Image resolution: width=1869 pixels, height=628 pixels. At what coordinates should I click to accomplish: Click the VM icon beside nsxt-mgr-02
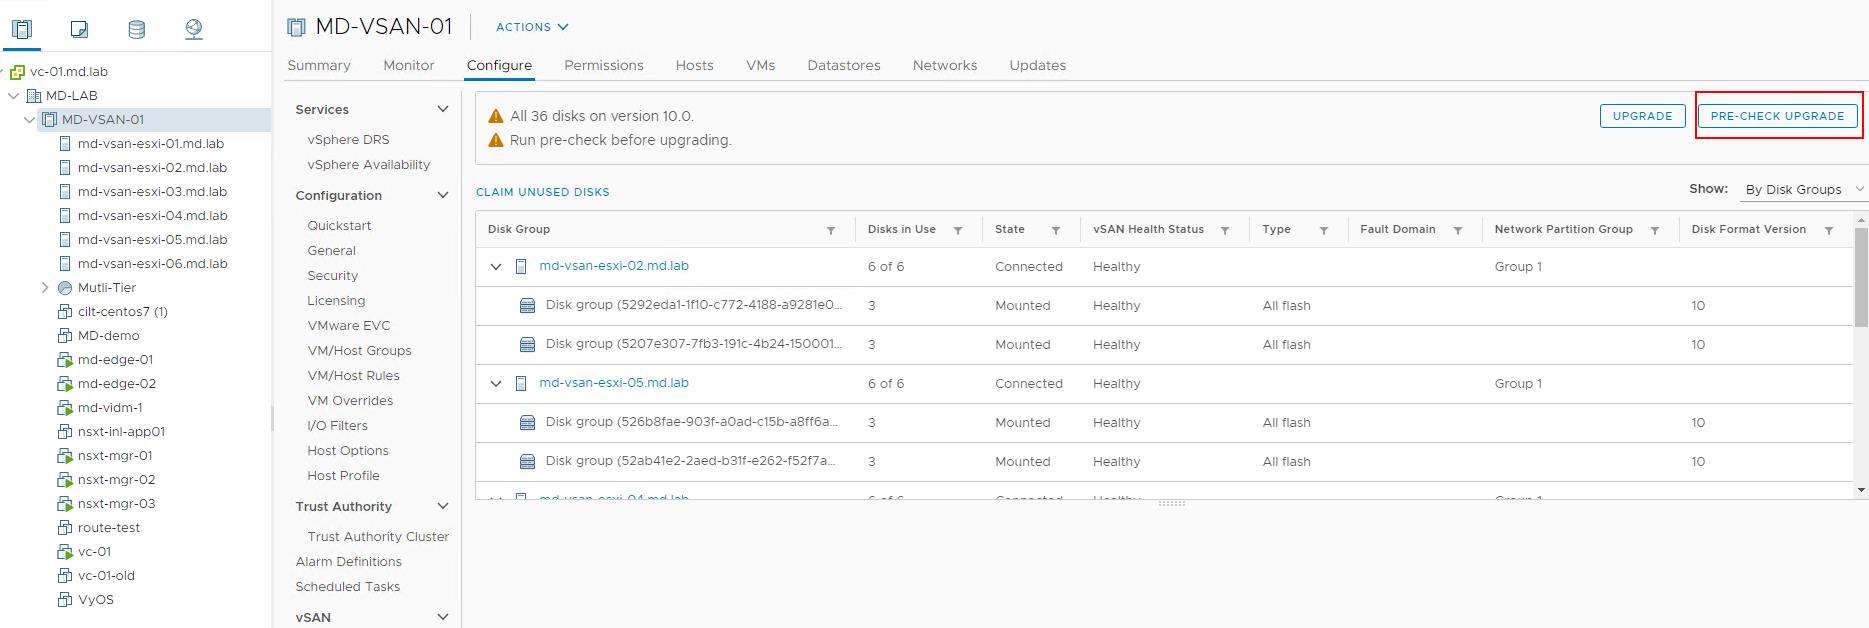65,480
